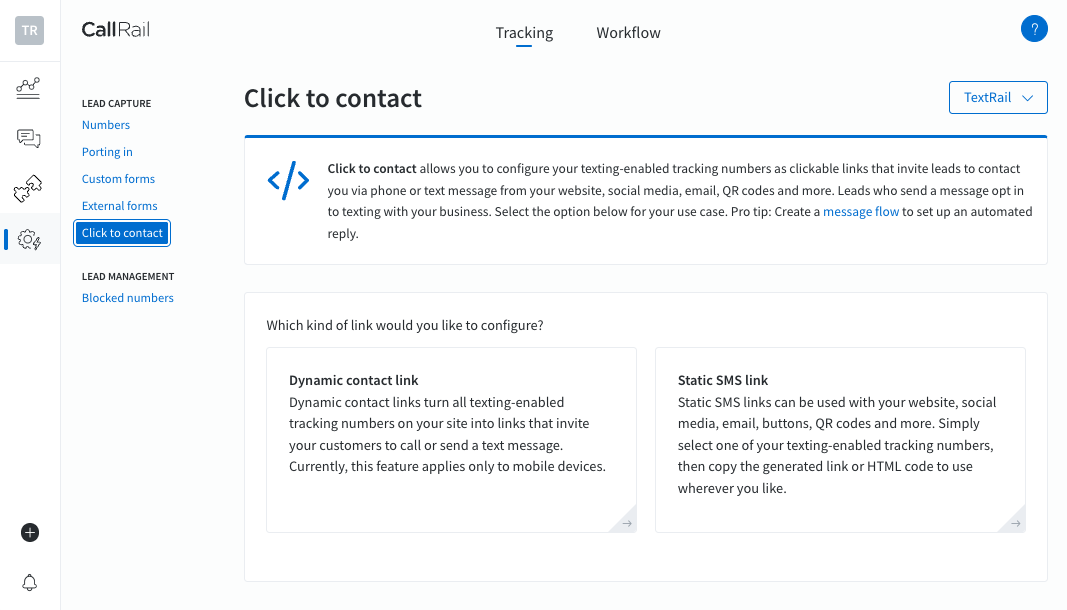
Task: Switch to the Tracking tab
Action: pos(524,33)
